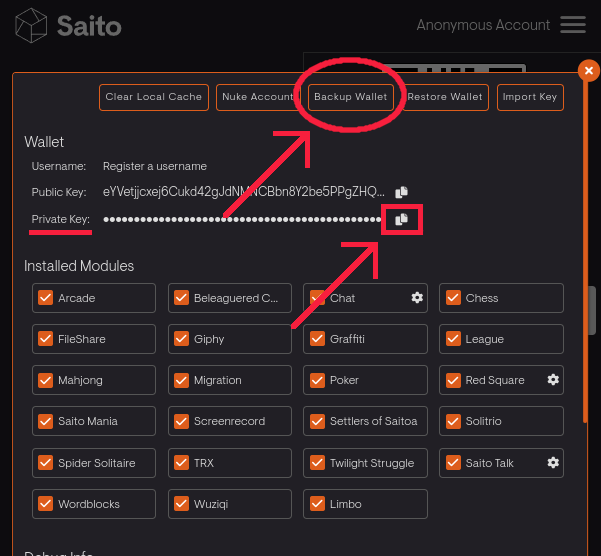
Task: Close the settings overlay with the orange X
Action: point(589,71)
